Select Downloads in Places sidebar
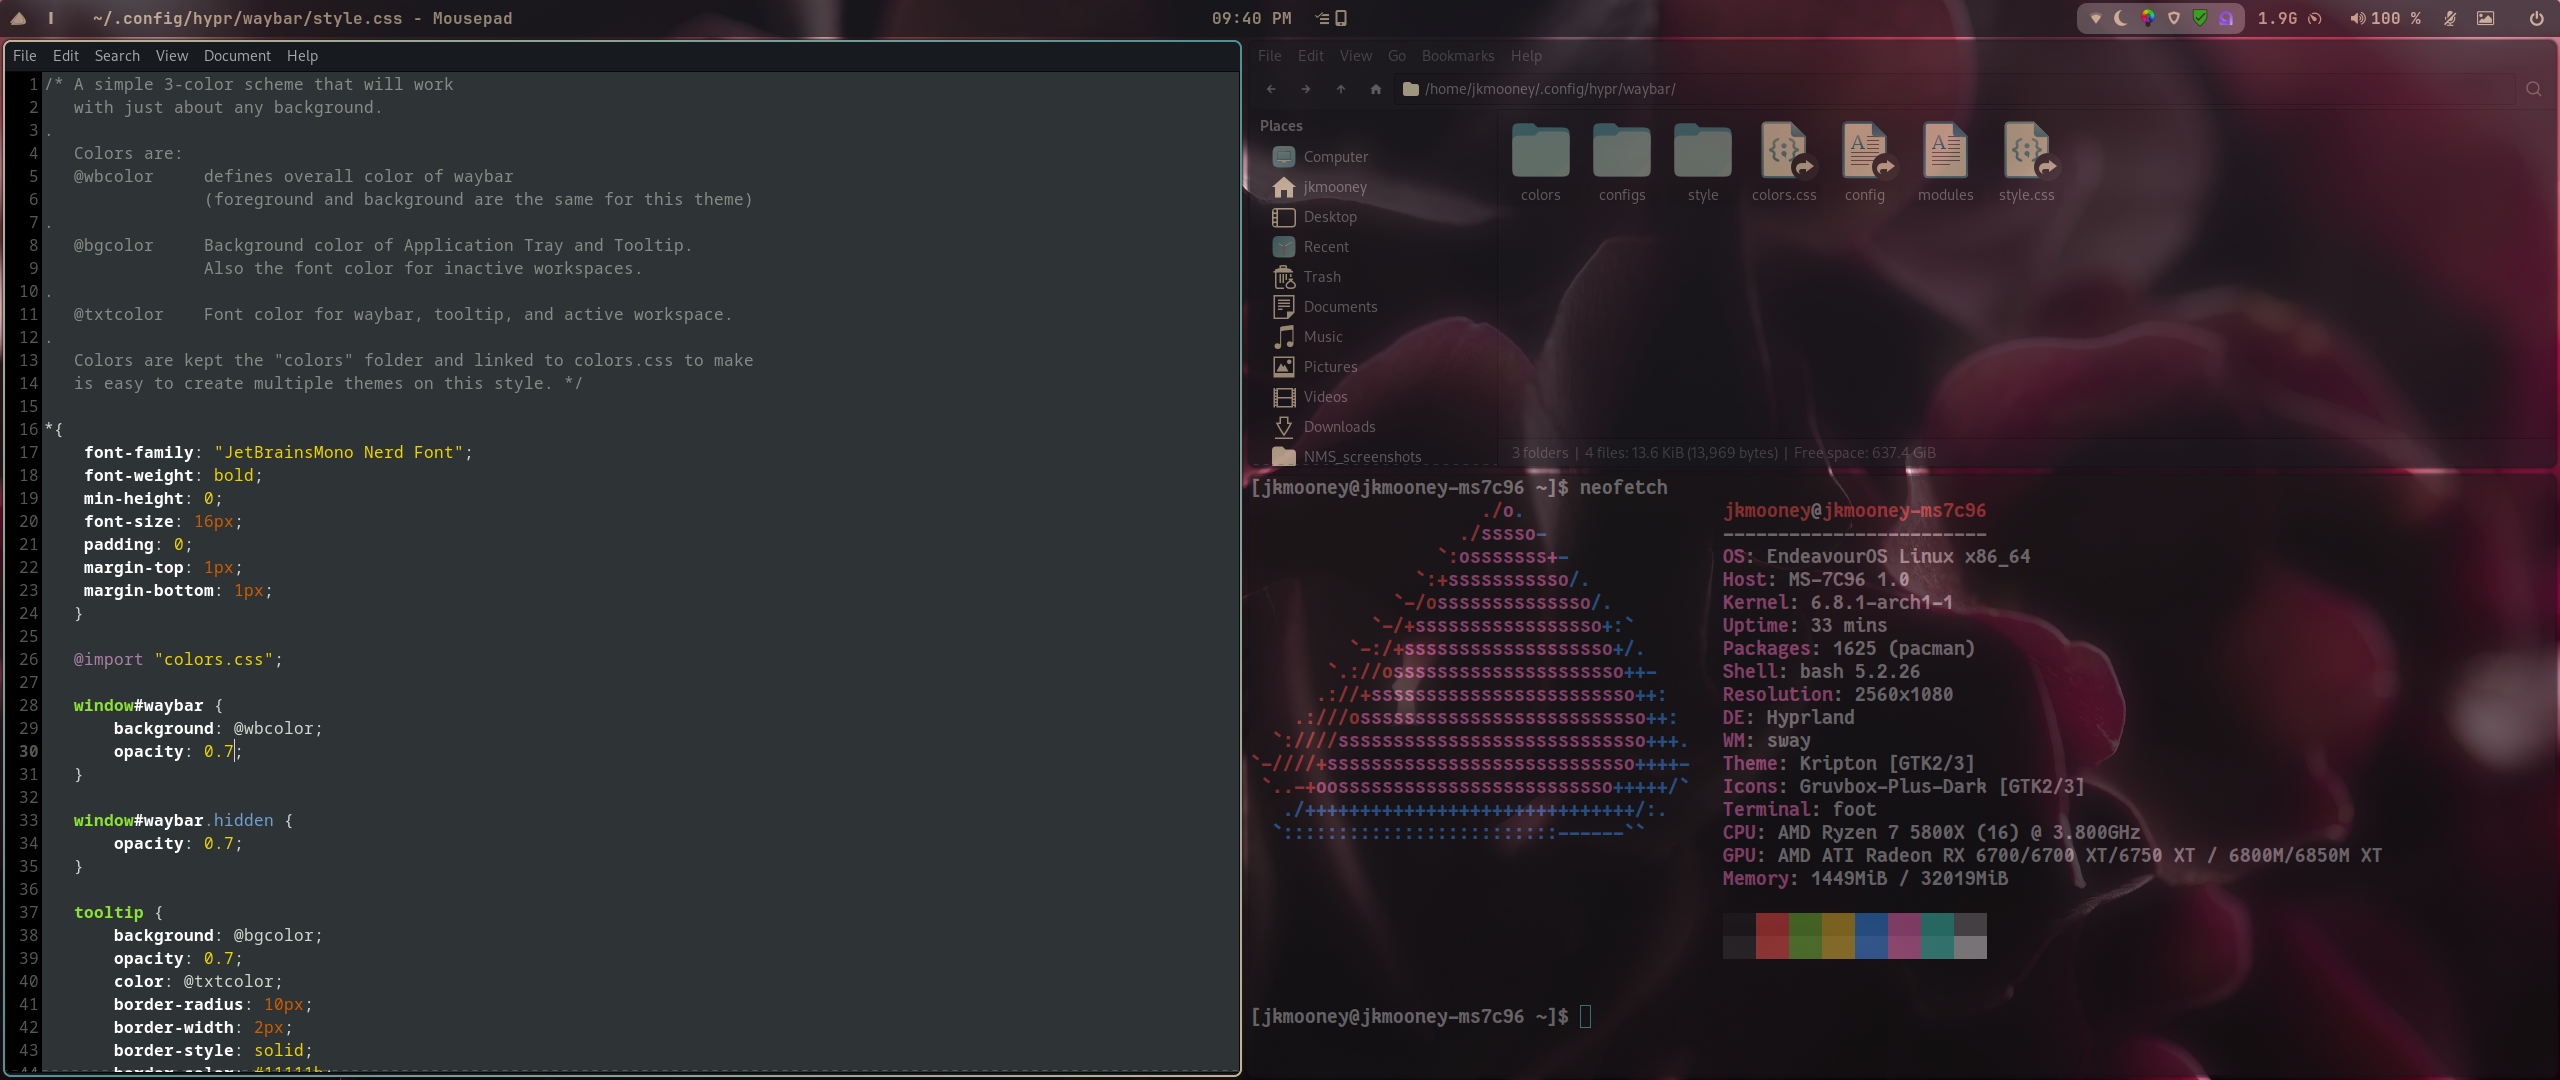Viewport: 2560px width, 1080px height. (x=1339, y=427)
